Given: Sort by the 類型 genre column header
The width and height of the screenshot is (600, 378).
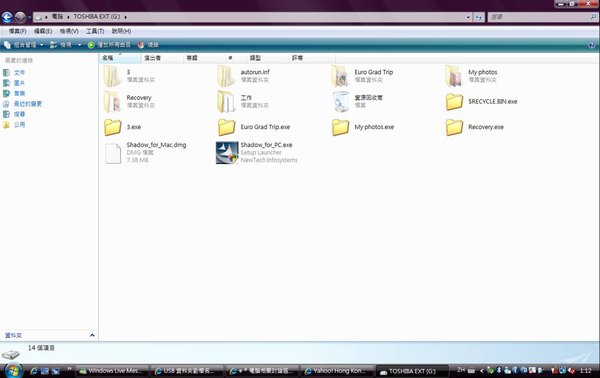Looking at the screenshot, I should pyautogui.click(x=267, y=58).
